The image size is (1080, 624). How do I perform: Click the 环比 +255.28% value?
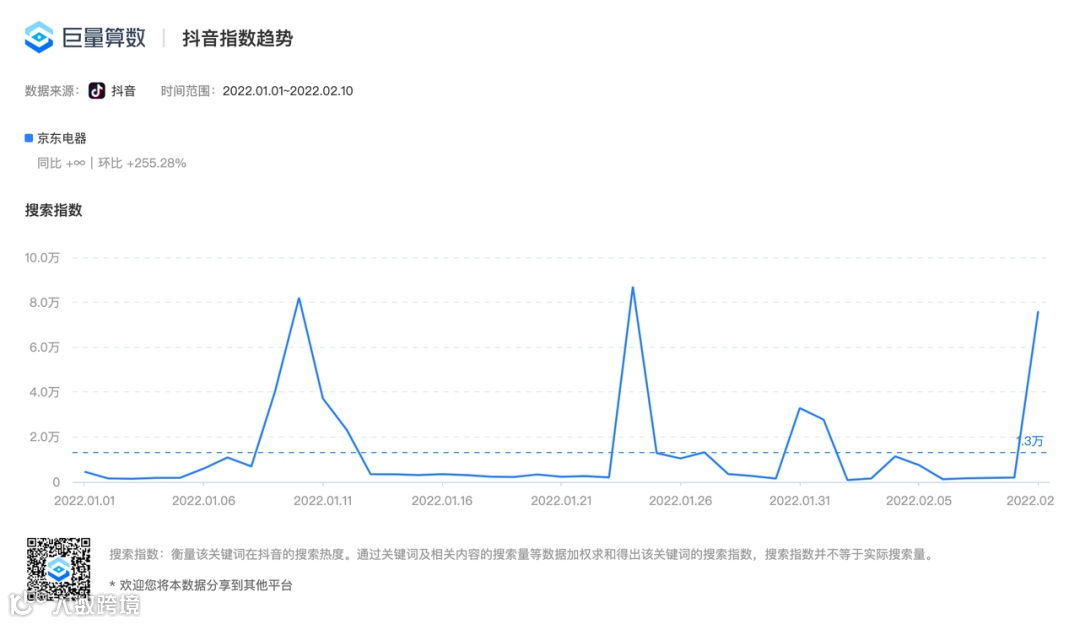[x=142, y=163]
